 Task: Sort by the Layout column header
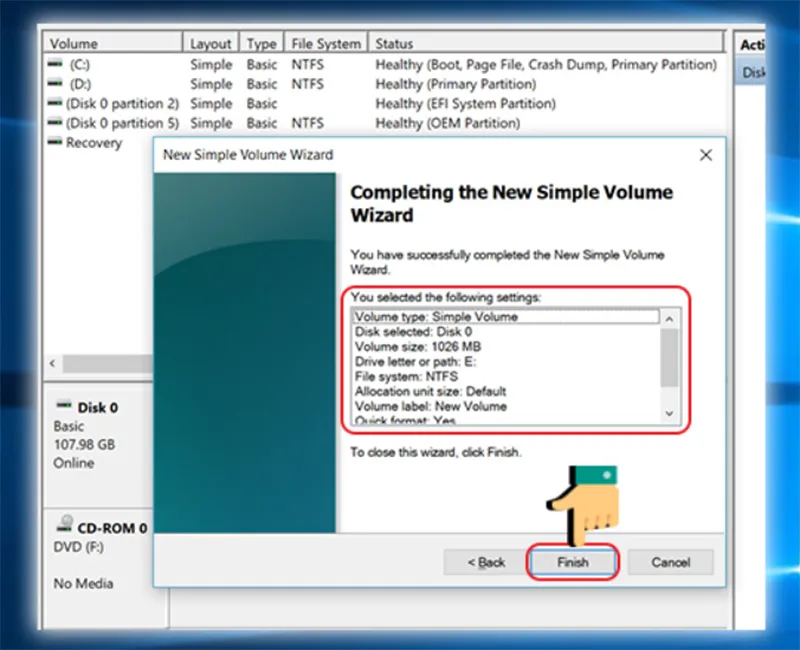pyautogui.click(x=210, y=43)
